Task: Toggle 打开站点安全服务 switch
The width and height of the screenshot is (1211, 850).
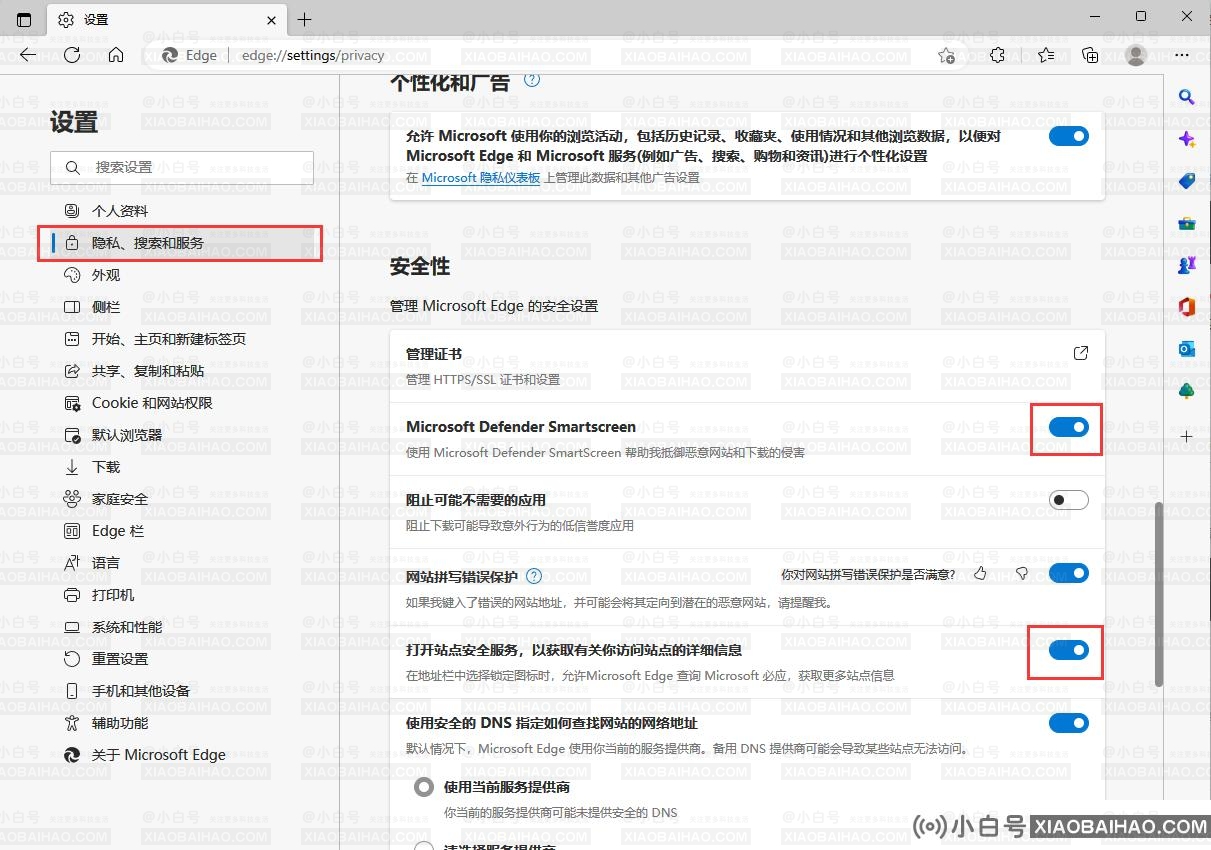Action: (1068, 651)
